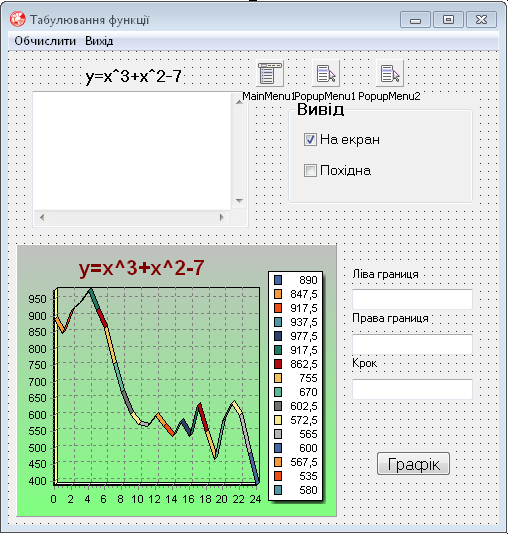Click the legend swatch next to 847,5

(278, 294)
